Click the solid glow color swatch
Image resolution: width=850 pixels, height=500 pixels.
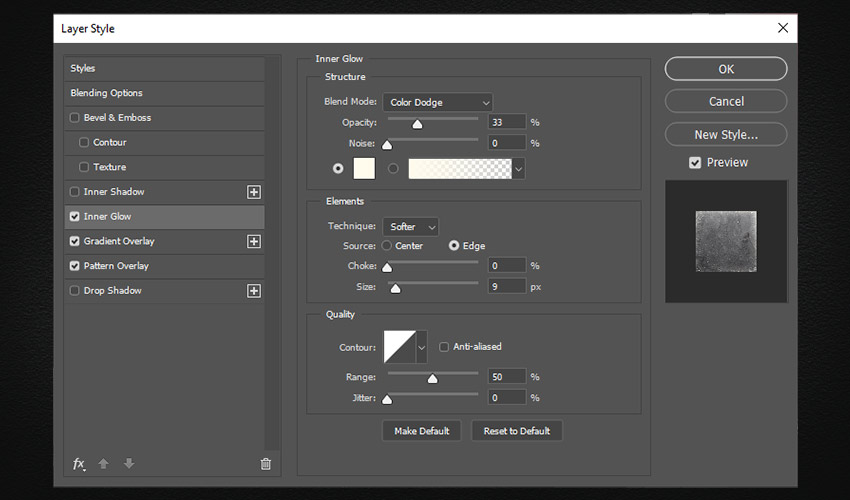click(x=364, y=168)
